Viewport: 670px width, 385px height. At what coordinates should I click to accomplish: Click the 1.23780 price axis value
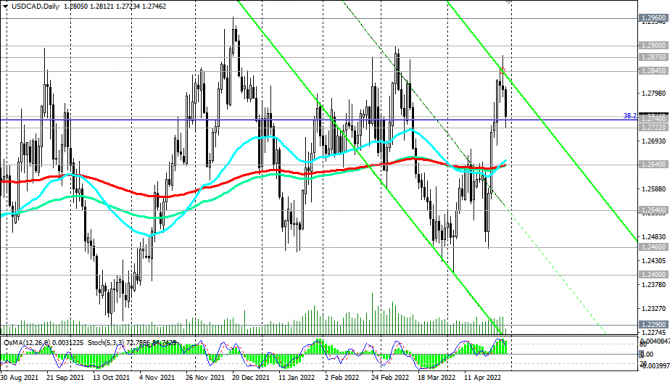654,285
